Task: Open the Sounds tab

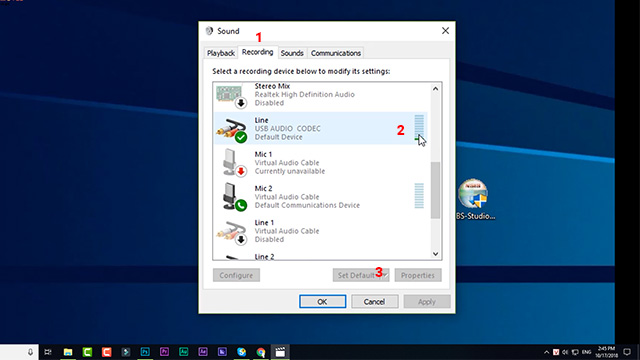Action: pos(292,53)
